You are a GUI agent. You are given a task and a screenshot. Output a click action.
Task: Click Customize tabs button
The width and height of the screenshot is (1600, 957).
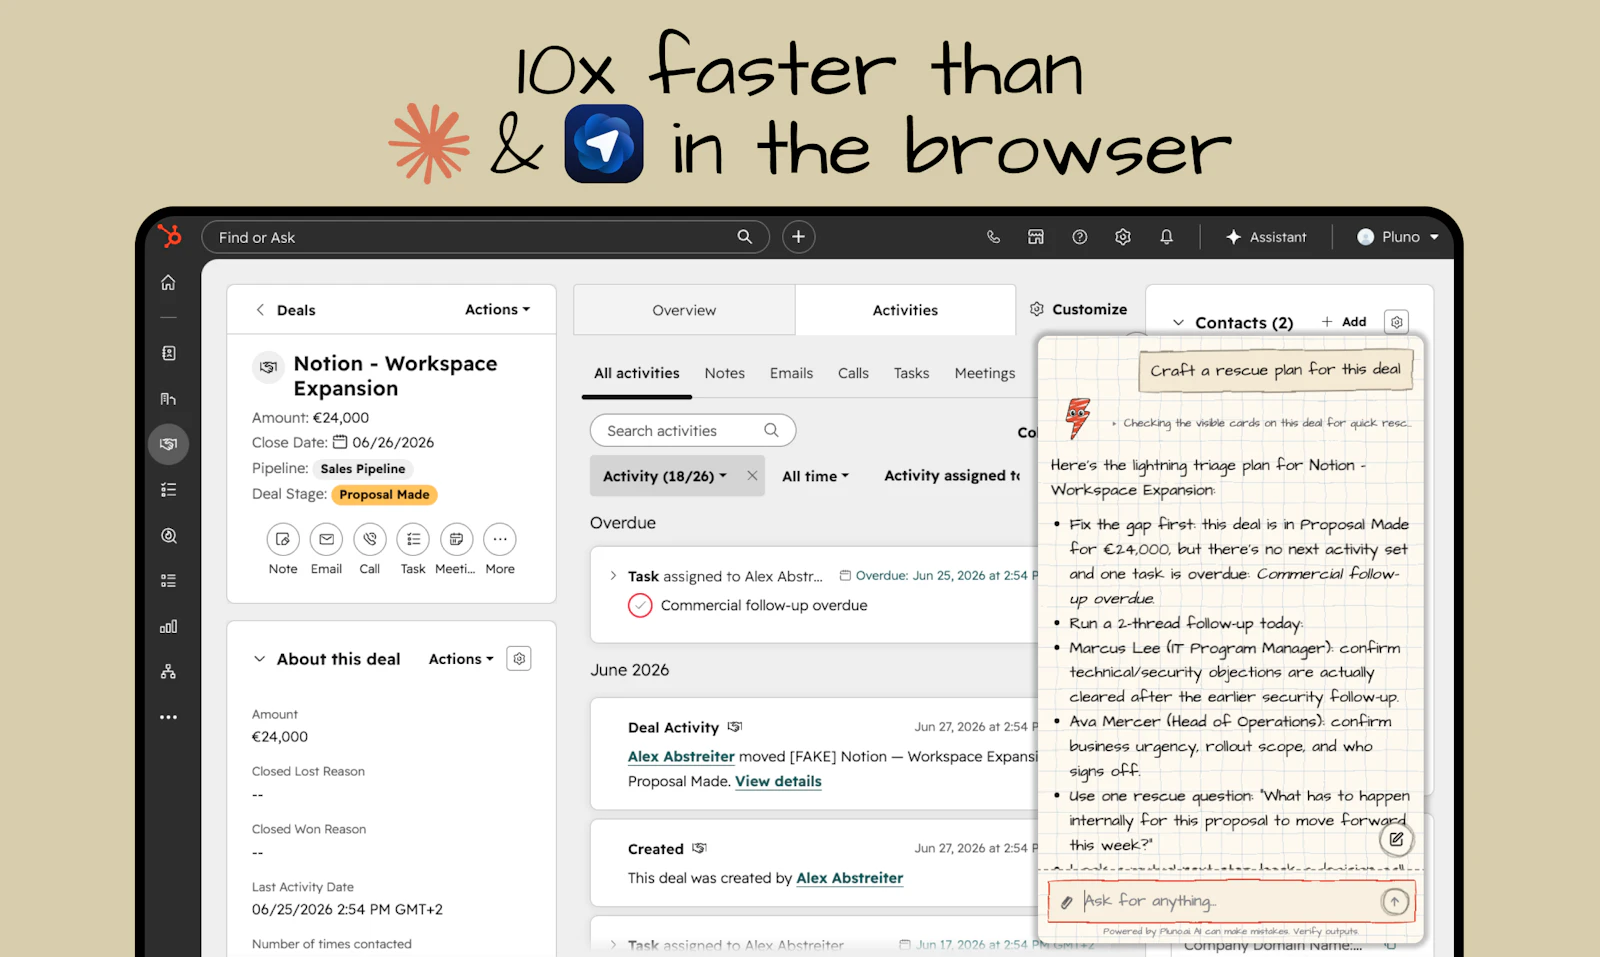1079,310
